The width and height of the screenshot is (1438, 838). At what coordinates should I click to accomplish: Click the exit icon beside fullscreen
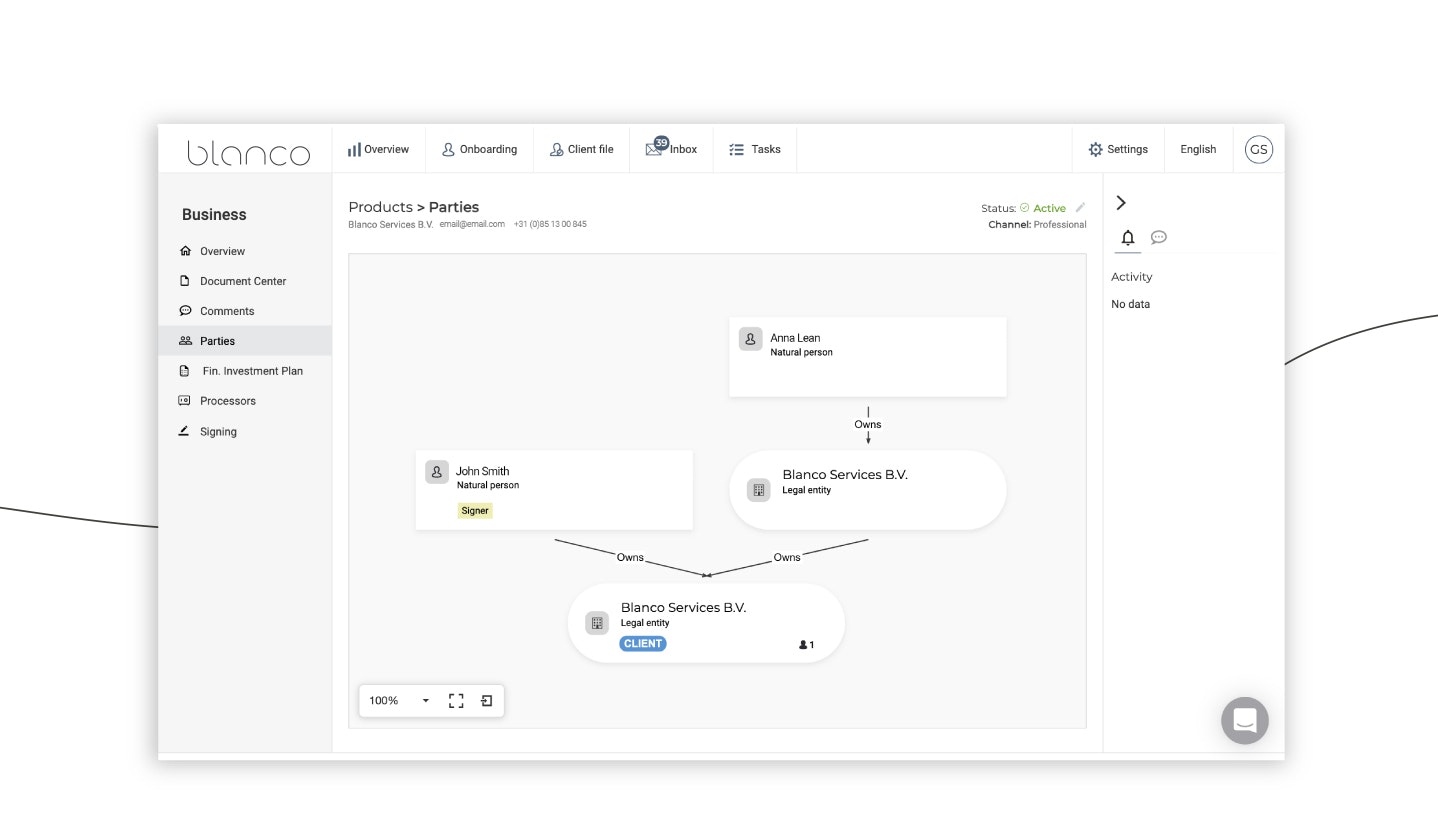pos(487,701)
